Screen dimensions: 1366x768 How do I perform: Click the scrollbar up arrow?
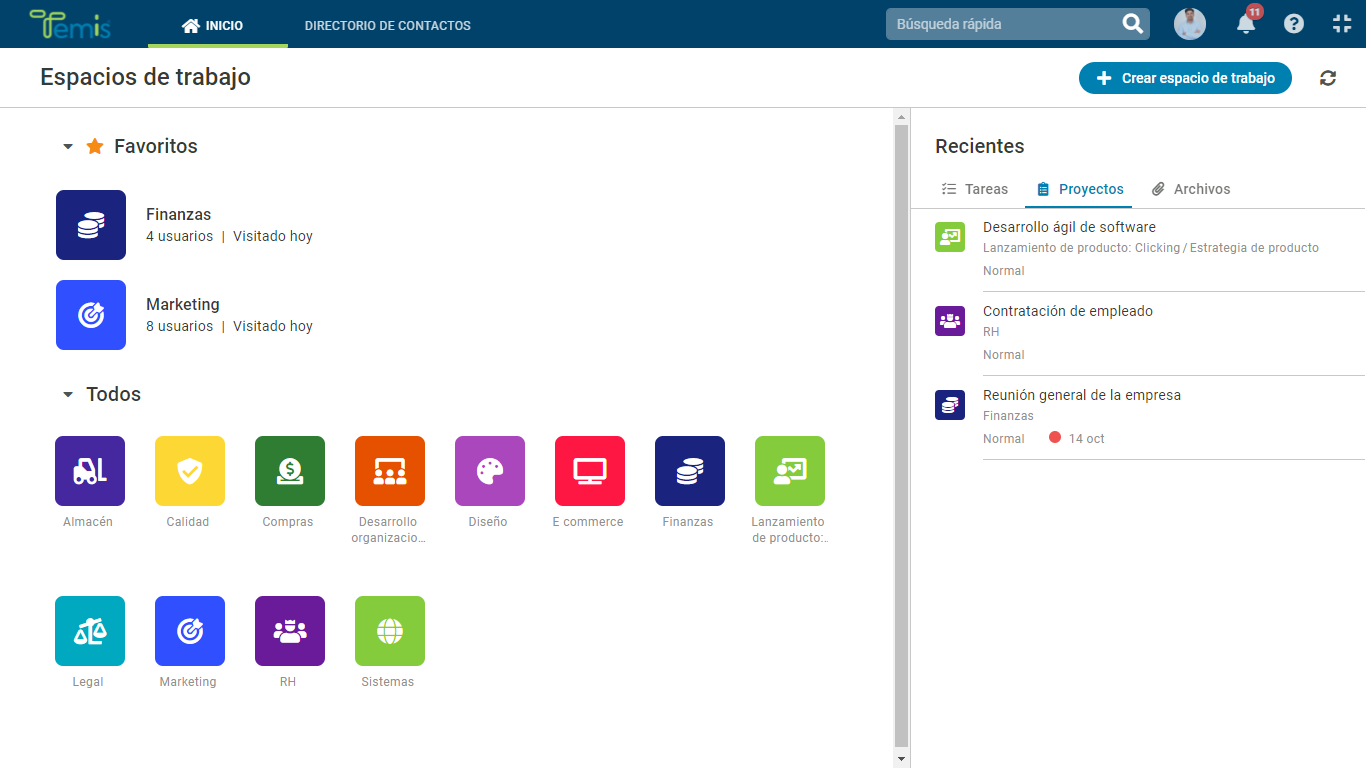click(901, 116)
